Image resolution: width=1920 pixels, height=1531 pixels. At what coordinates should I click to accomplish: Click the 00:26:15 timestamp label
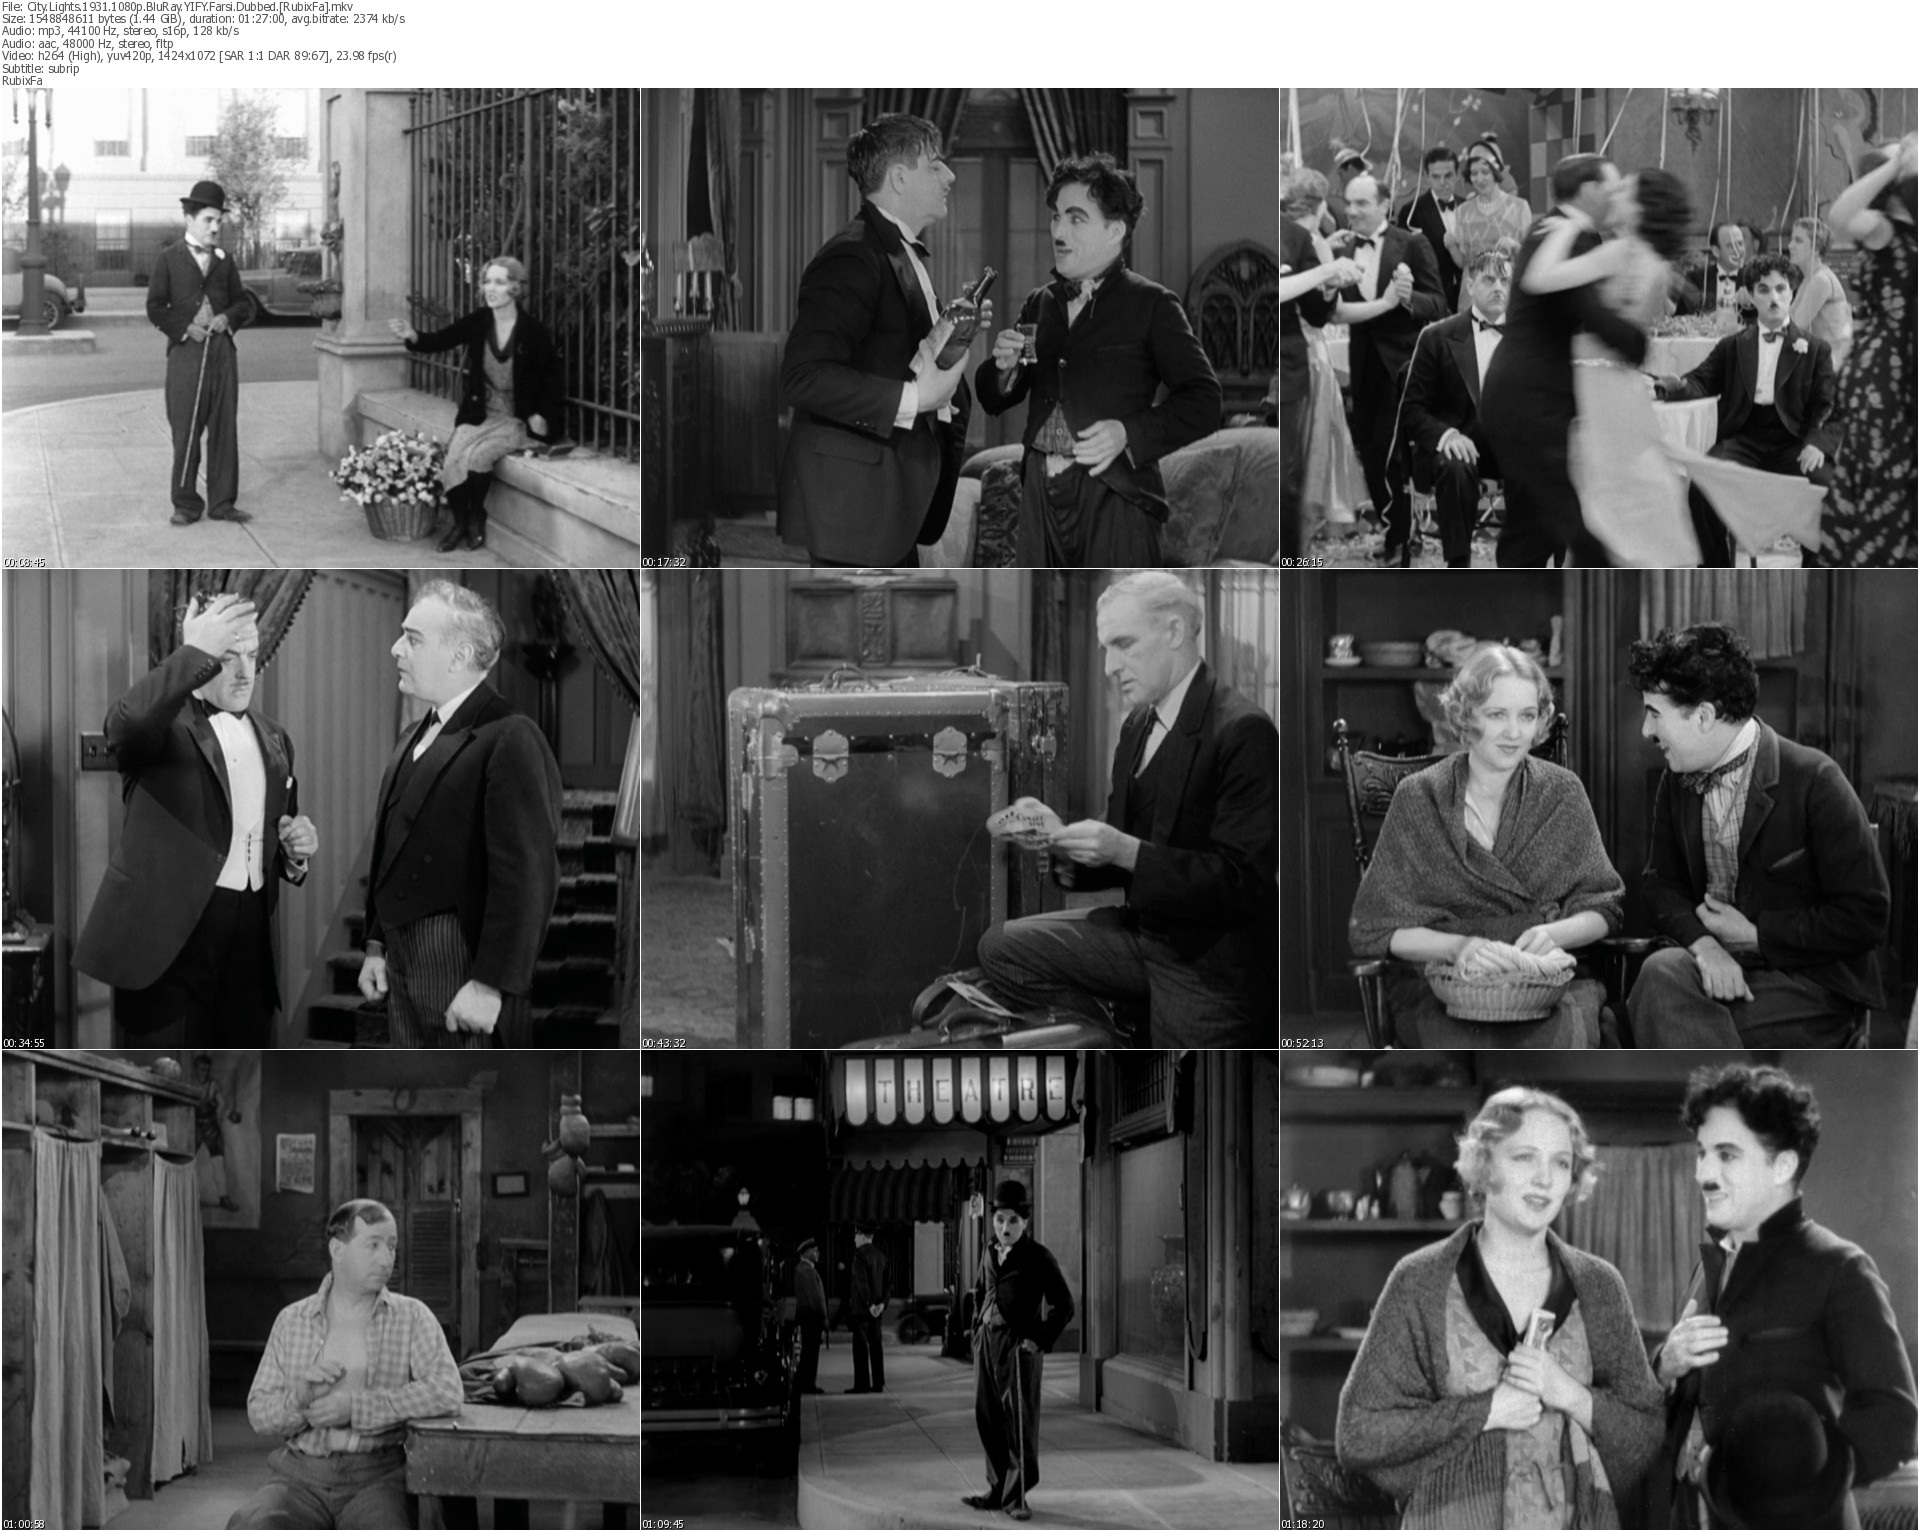[x=1303, y=562]
